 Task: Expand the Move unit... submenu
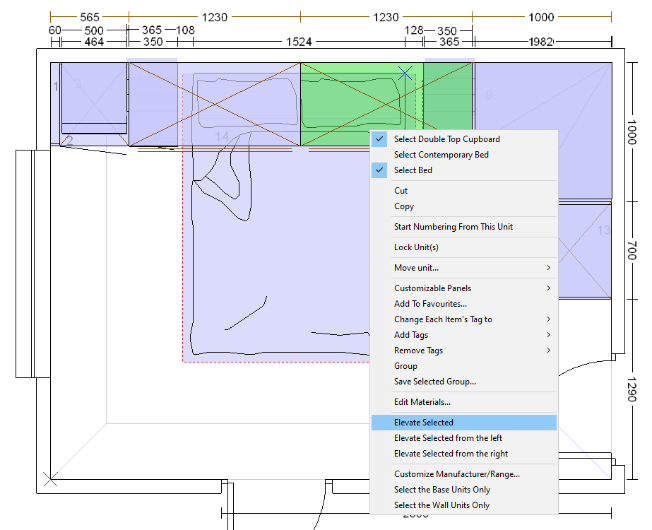point(464,268)
